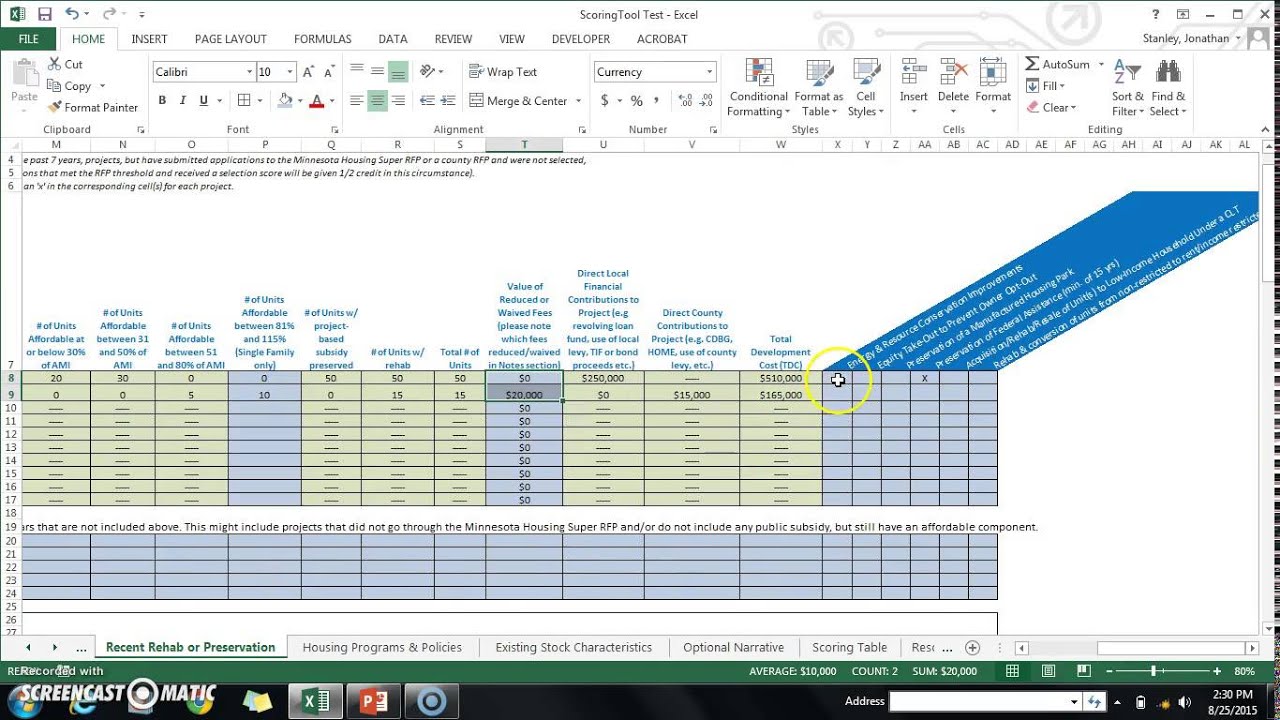The height and width of the screenshot is (720, 1280).
Task: Switch to the DEVELOPER tab
Action: (x=581, y=39)
